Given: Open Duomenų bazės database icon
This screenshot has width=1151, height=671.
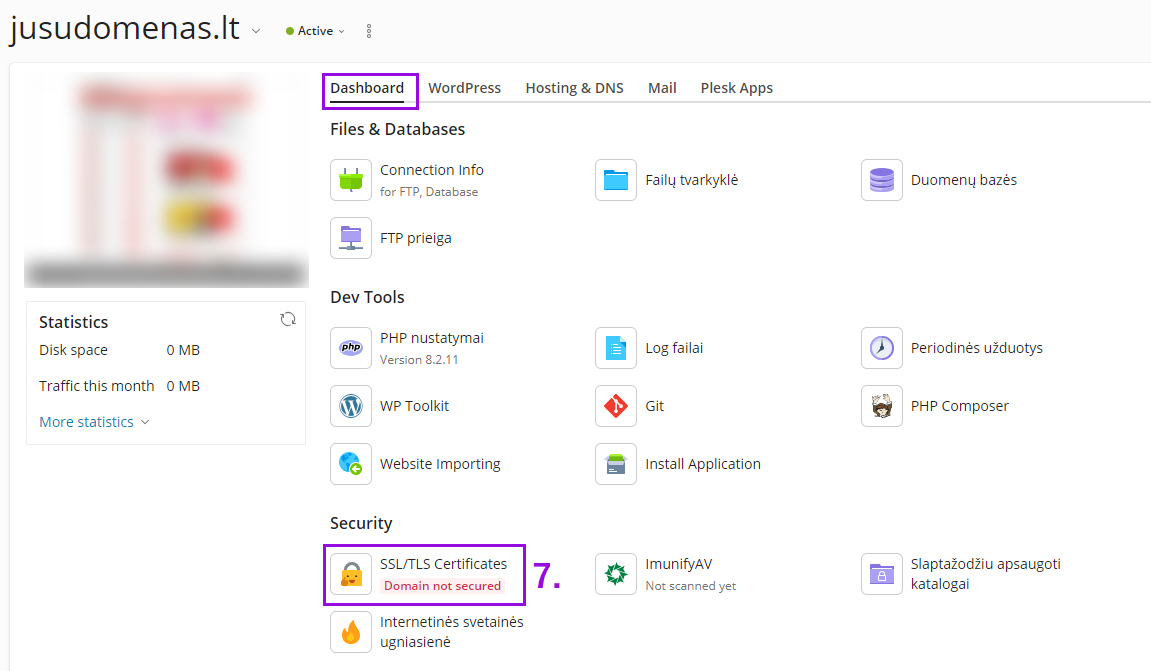Looking at the screenshot, I should (x=882, y=180).
